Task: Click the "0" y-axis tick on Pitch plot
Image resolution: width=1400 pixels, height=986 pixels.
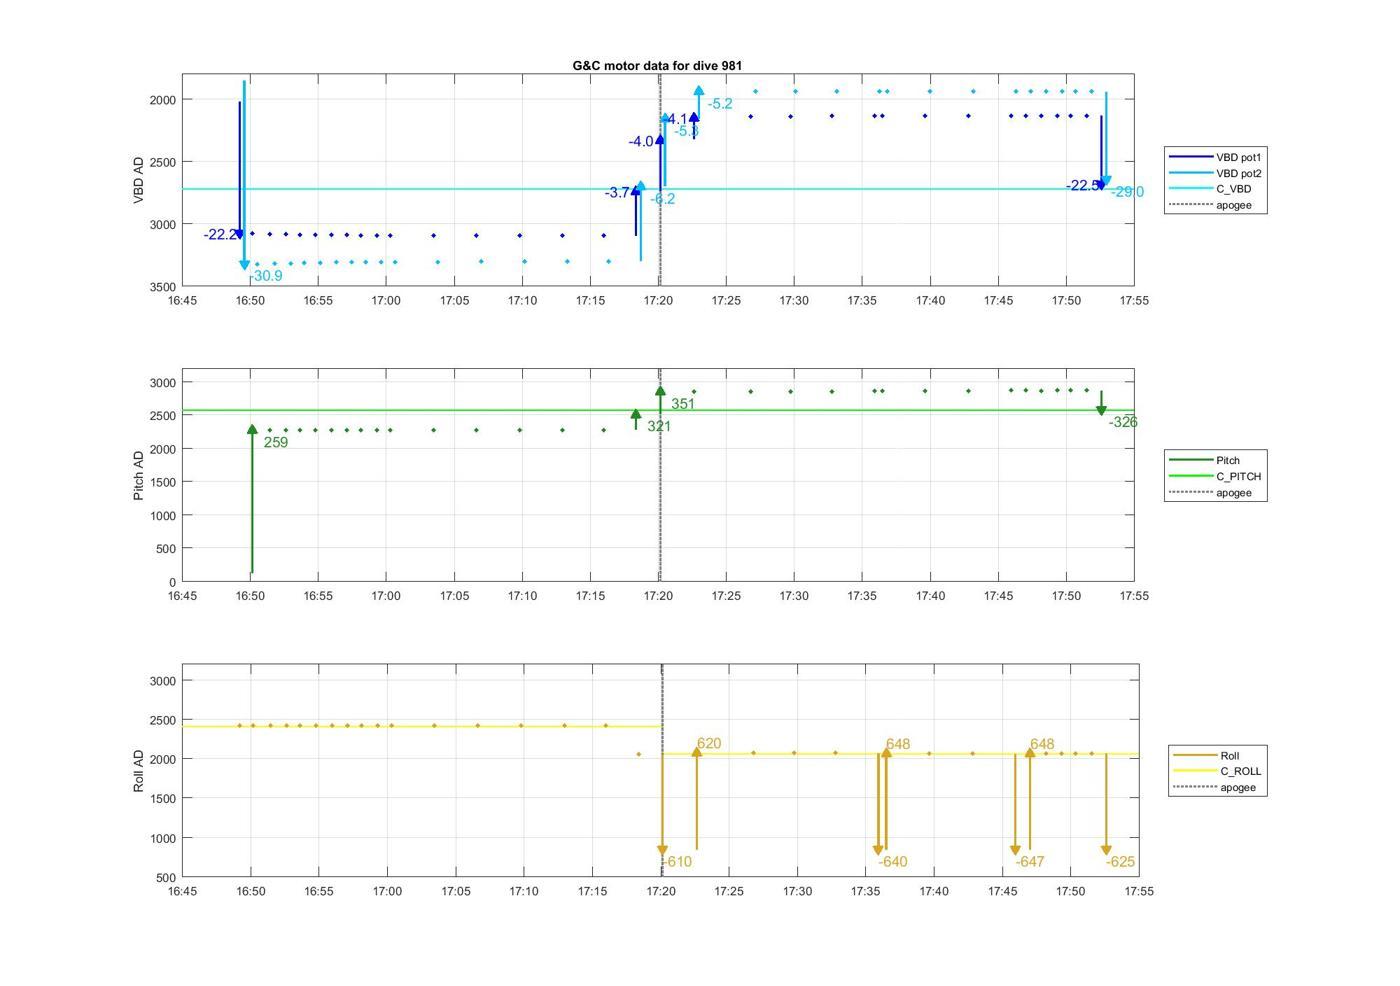Action: [x=173, y=582]
